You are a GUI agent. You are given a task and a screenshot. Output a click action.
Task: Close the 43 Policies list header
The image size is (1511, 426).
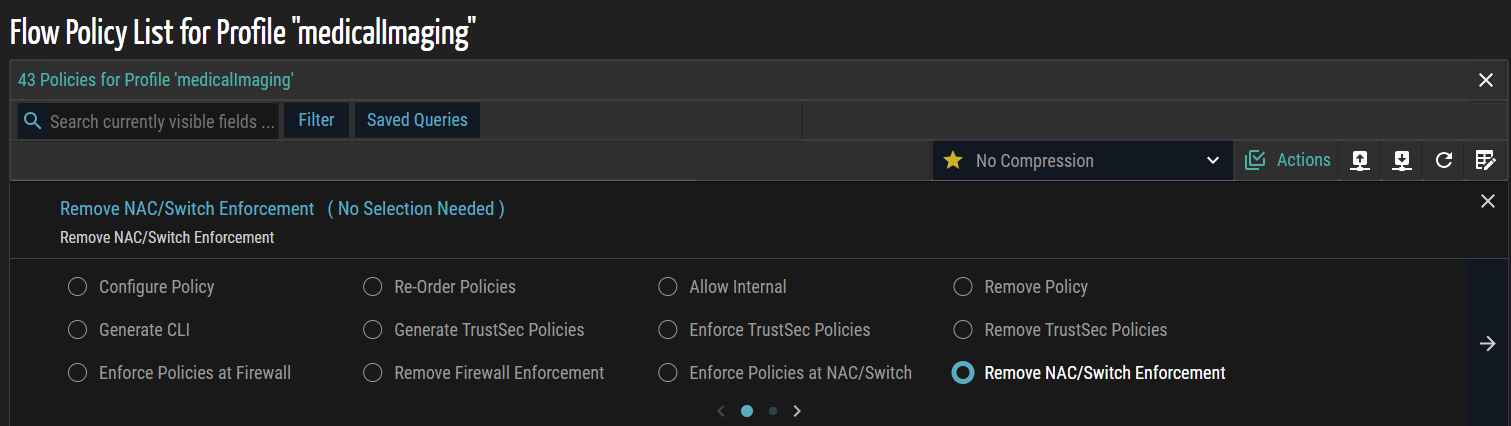tap(1486, 80)
